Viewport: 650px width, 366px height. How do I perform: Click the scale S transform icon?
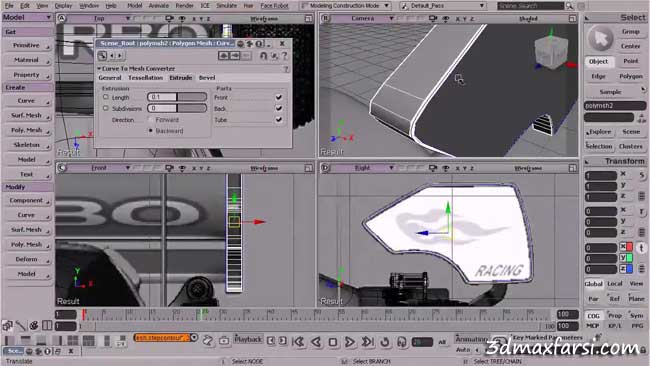642,175
